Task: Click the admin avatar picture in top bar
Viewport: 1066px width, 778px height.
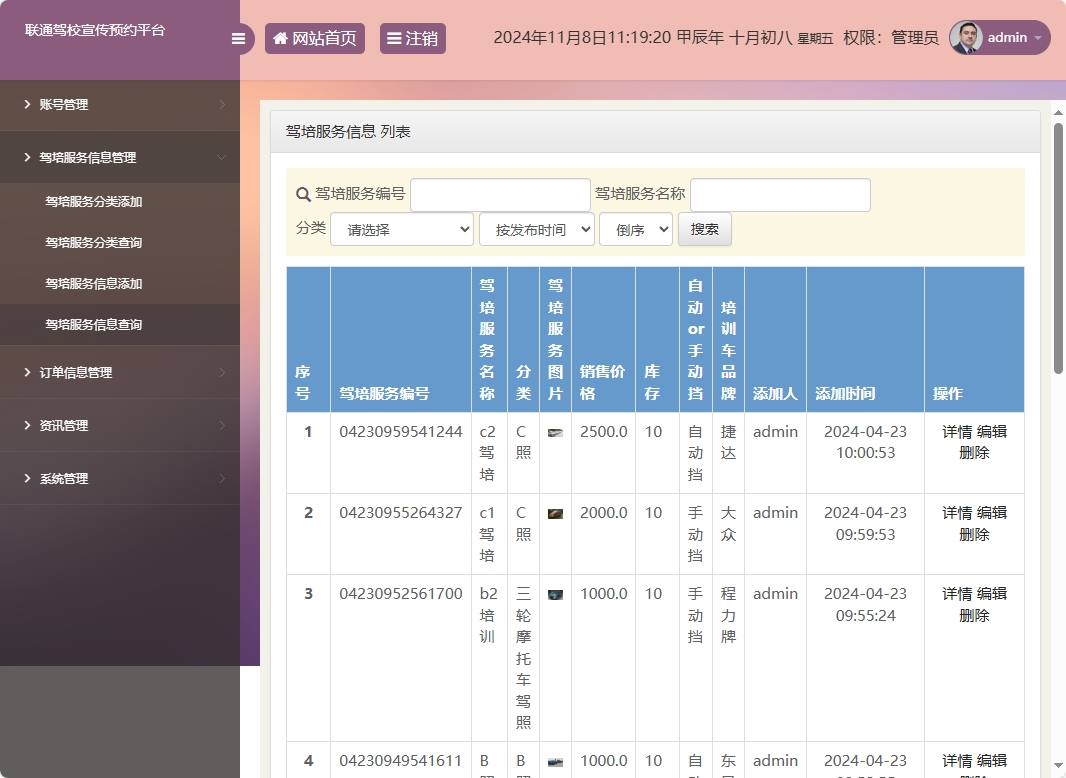Action: tap(966, 38)
